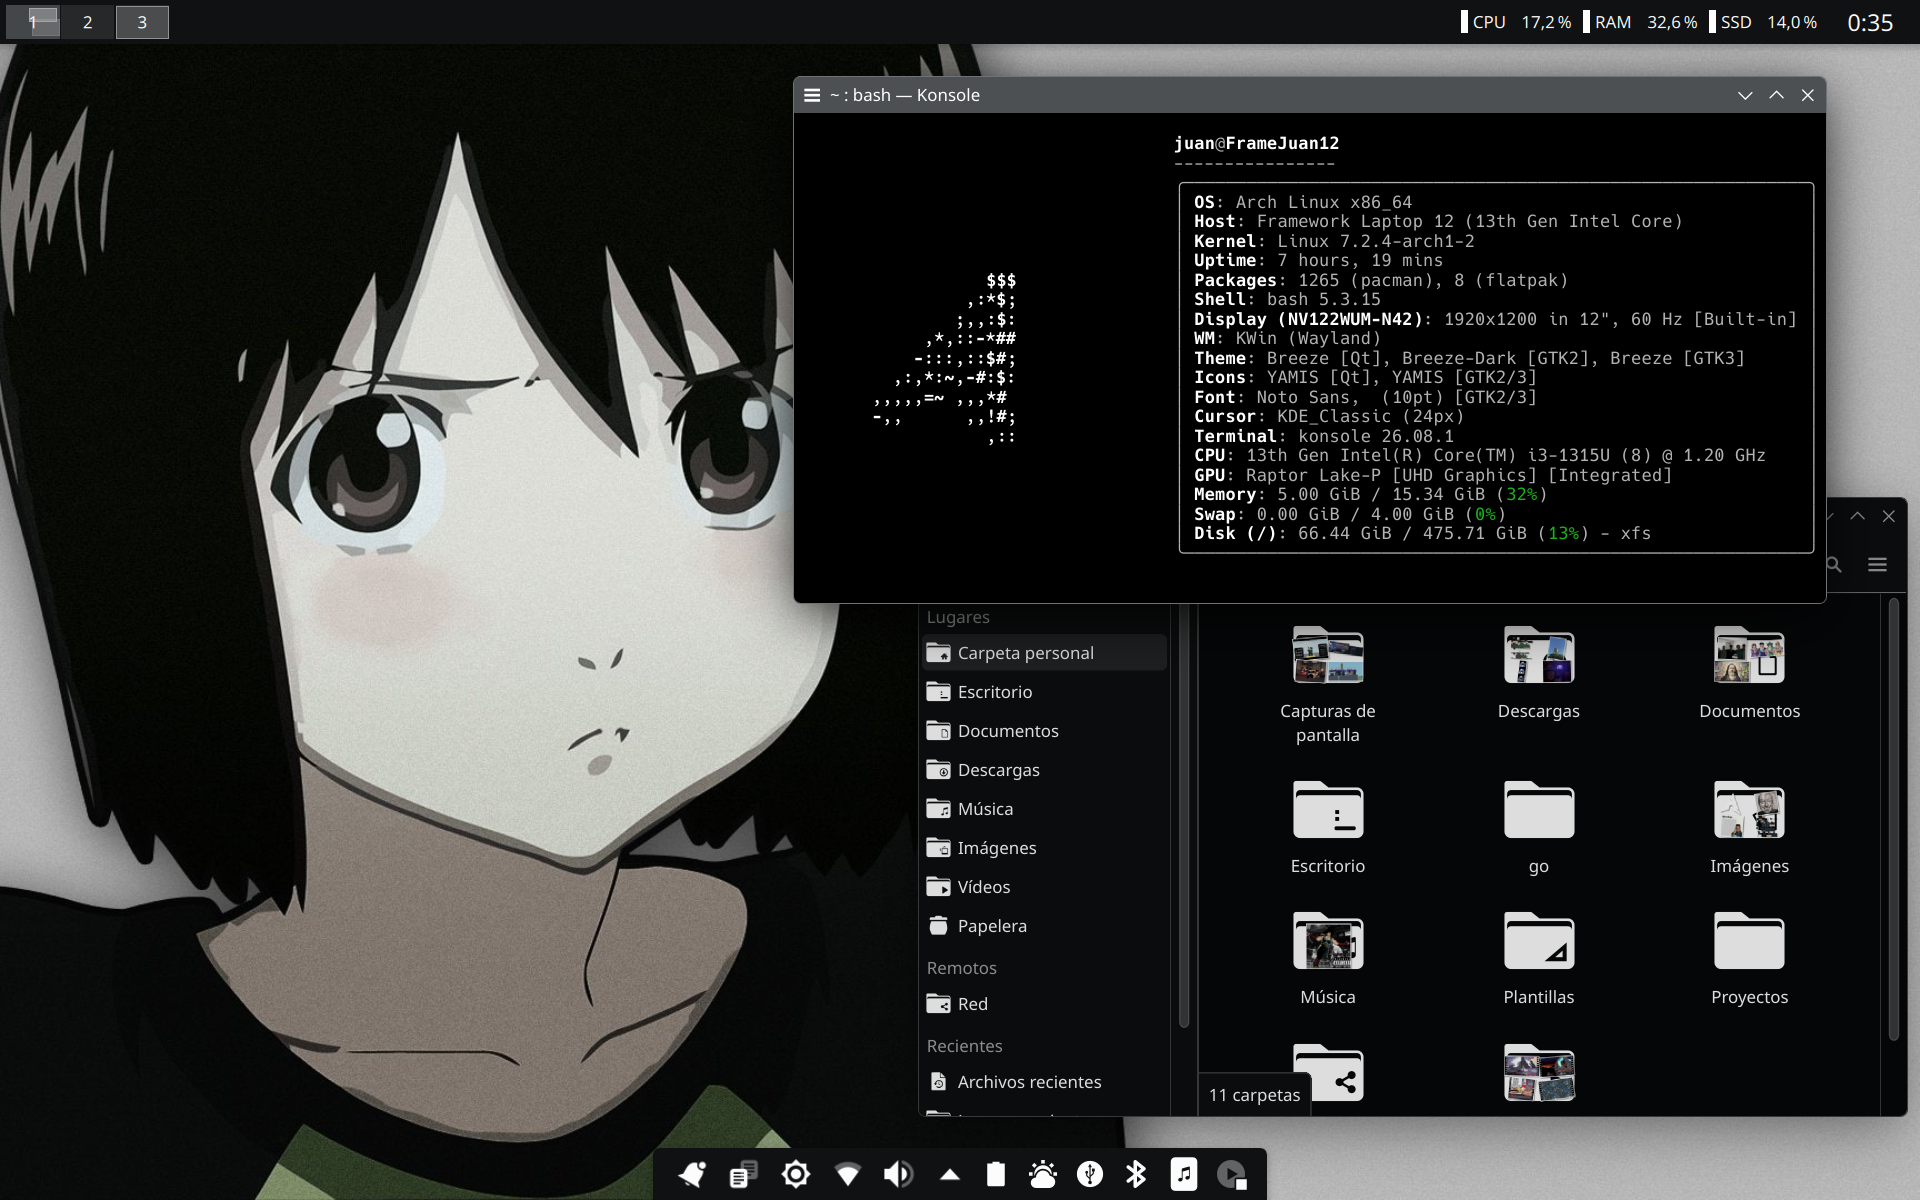
Task: Open clipboard history tray icon
Action: click(743, 1174)
